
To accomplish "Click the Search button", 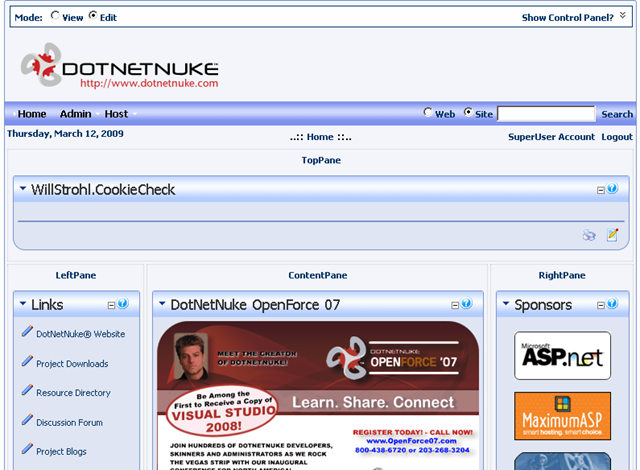I will tap(617, 114).
